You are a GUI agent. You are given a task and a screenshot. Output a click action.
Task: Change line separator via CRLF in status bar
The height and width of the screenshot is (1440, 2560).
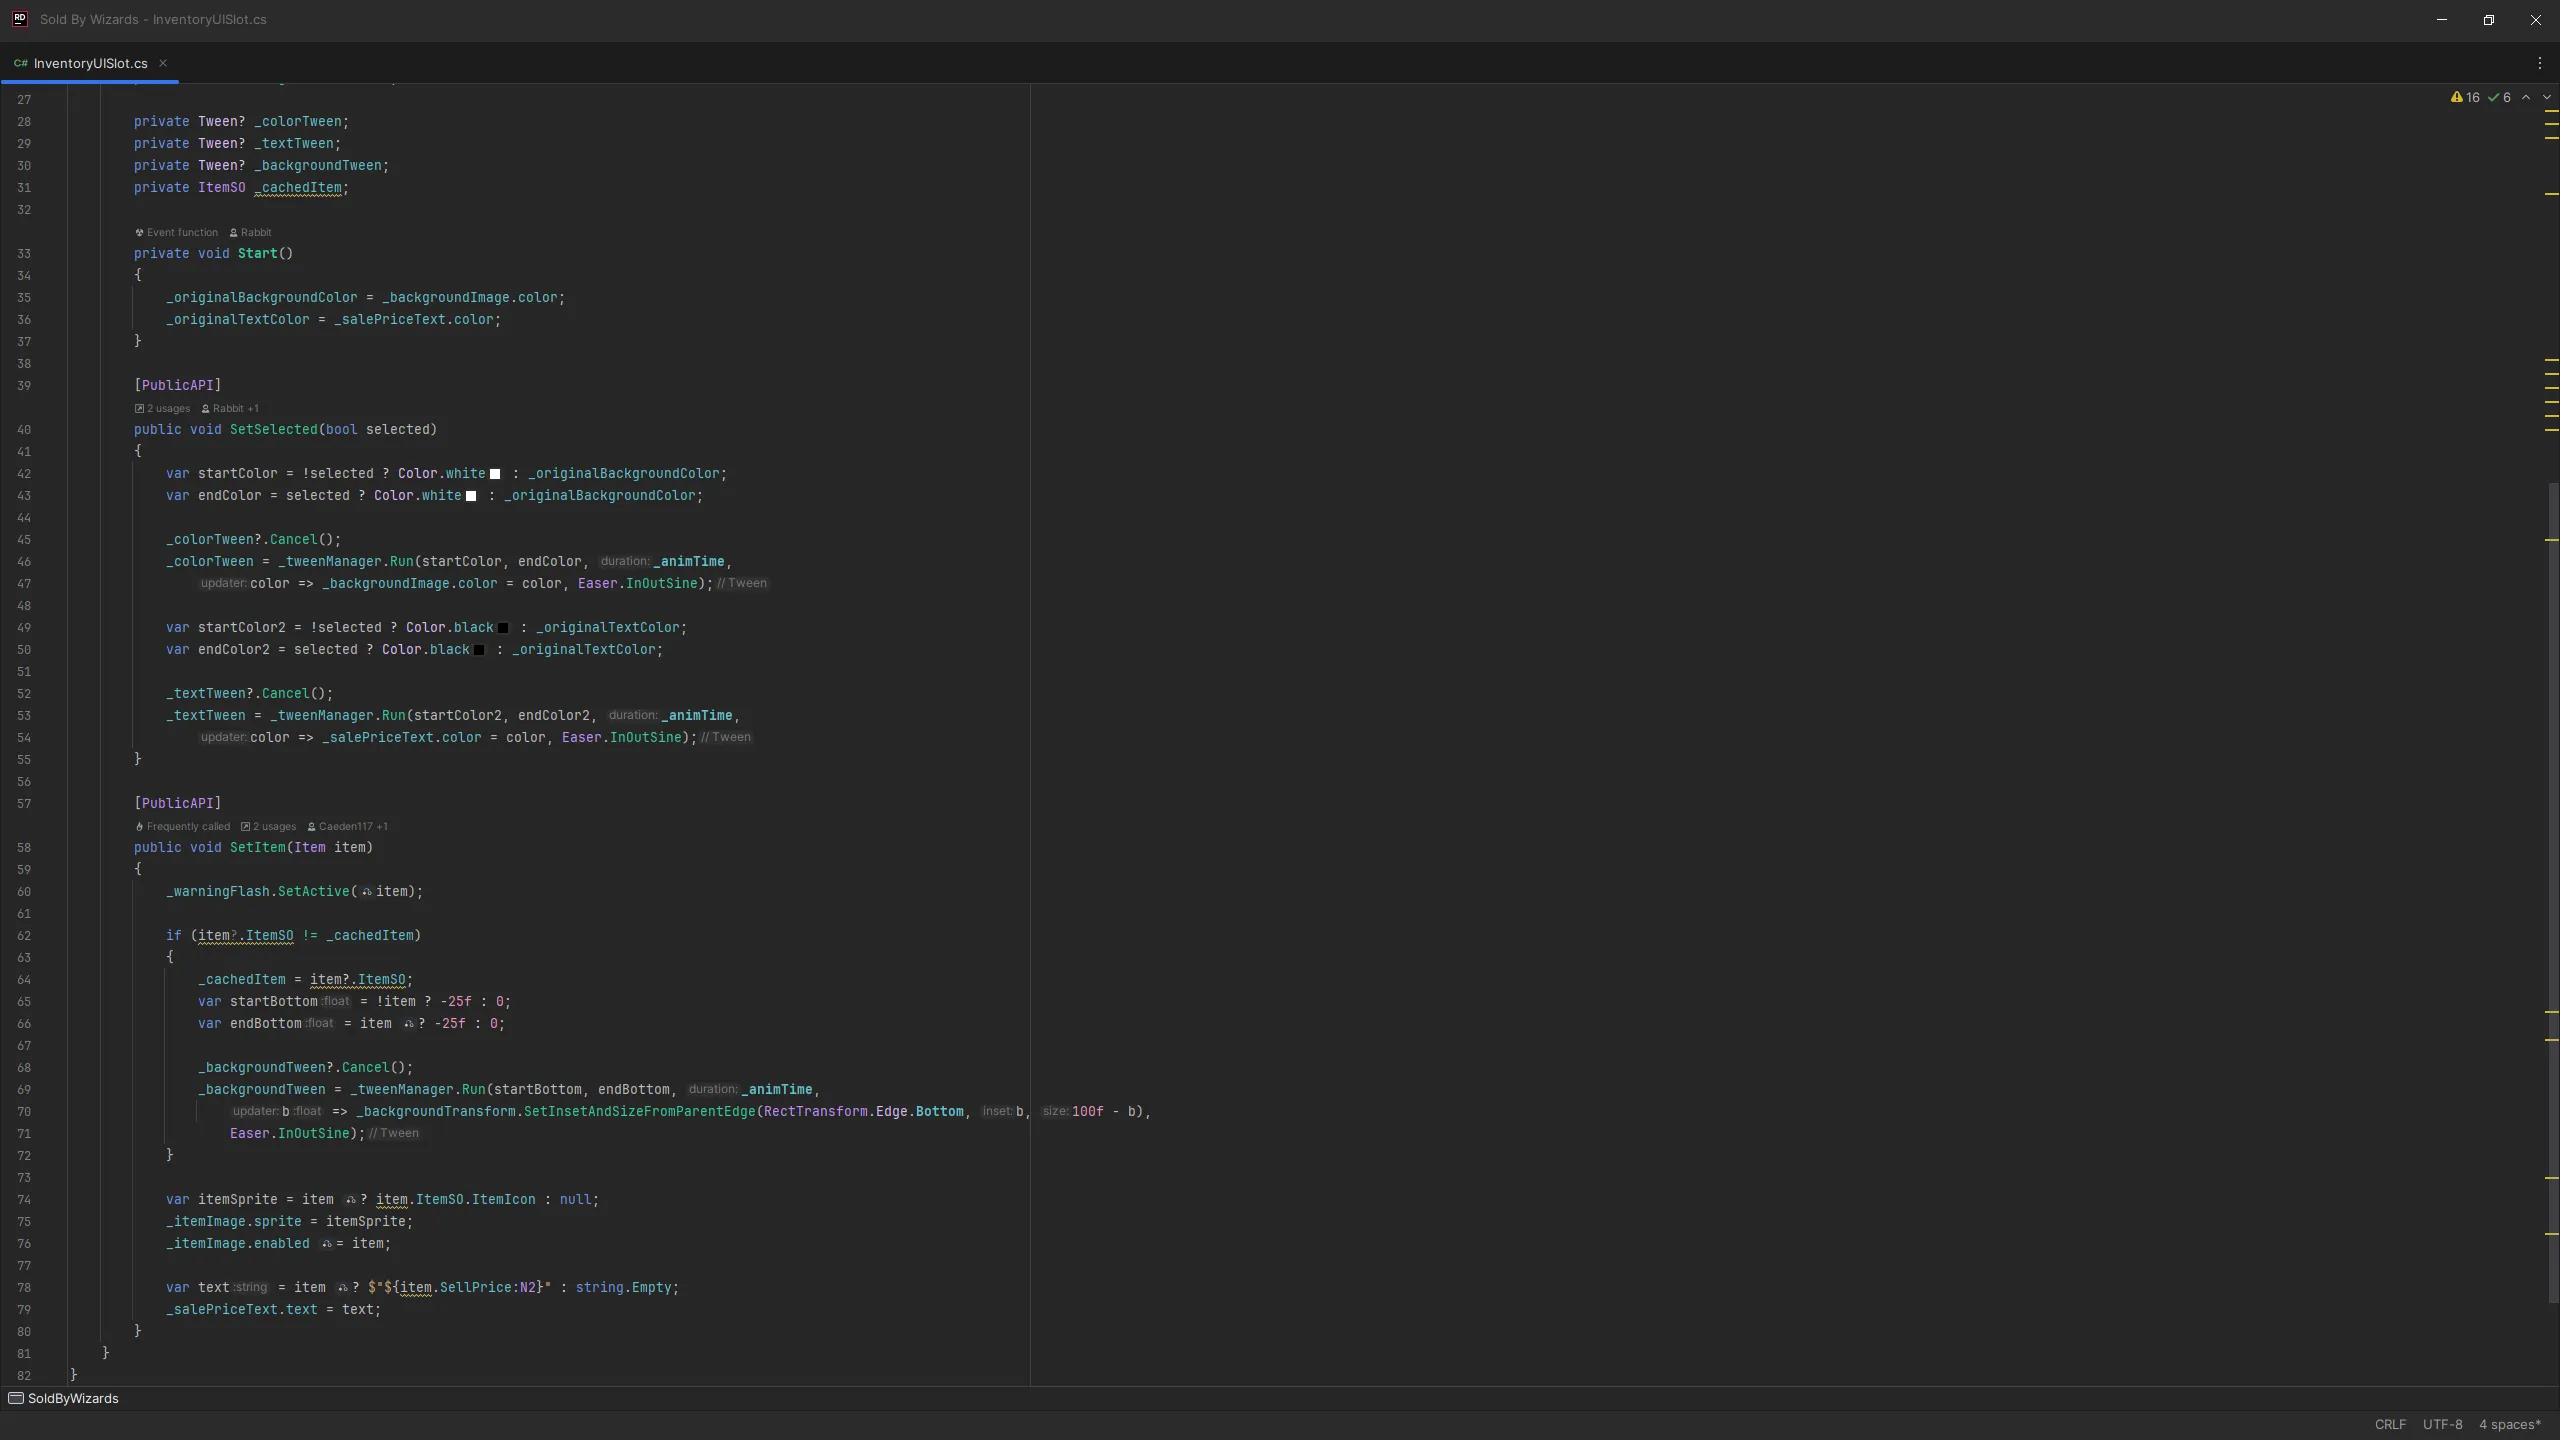pos(2390,1424)
